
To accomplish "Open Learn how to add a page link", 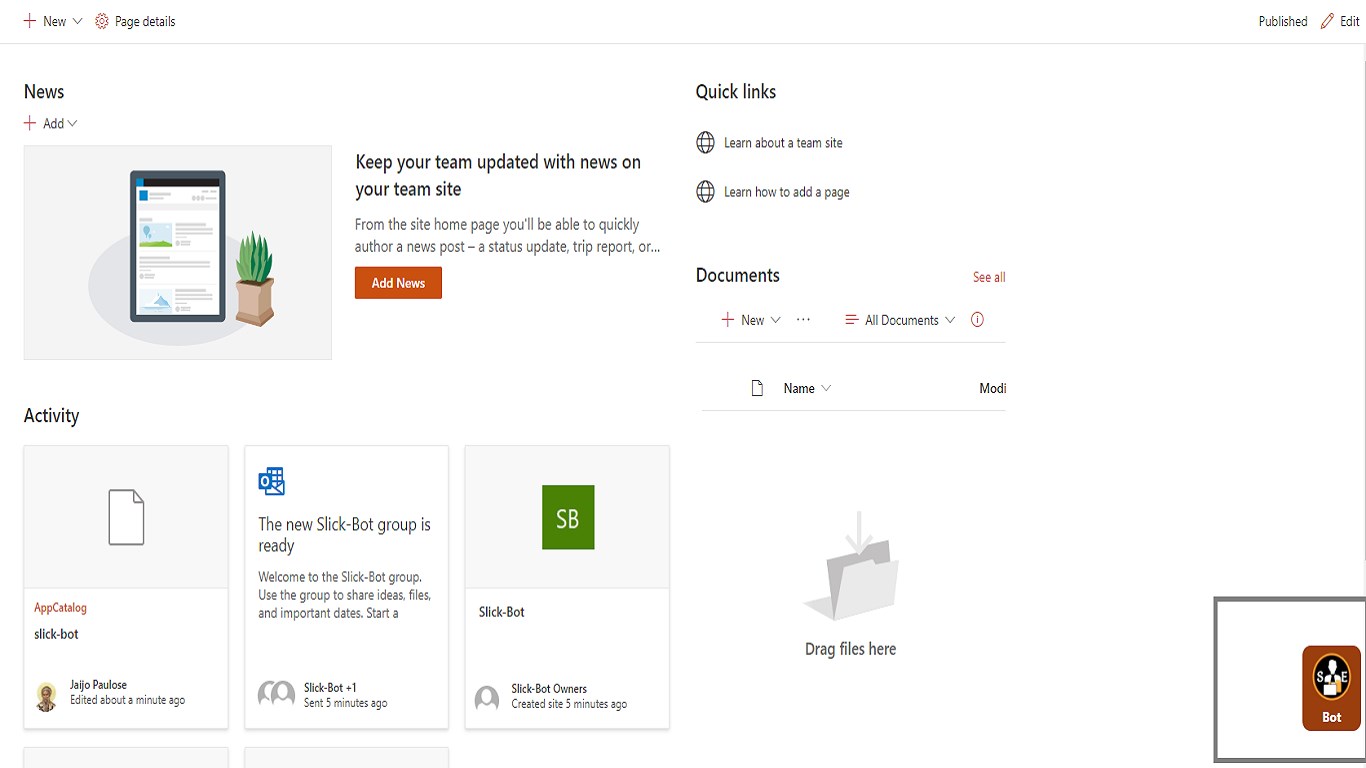I will [786, 192].
